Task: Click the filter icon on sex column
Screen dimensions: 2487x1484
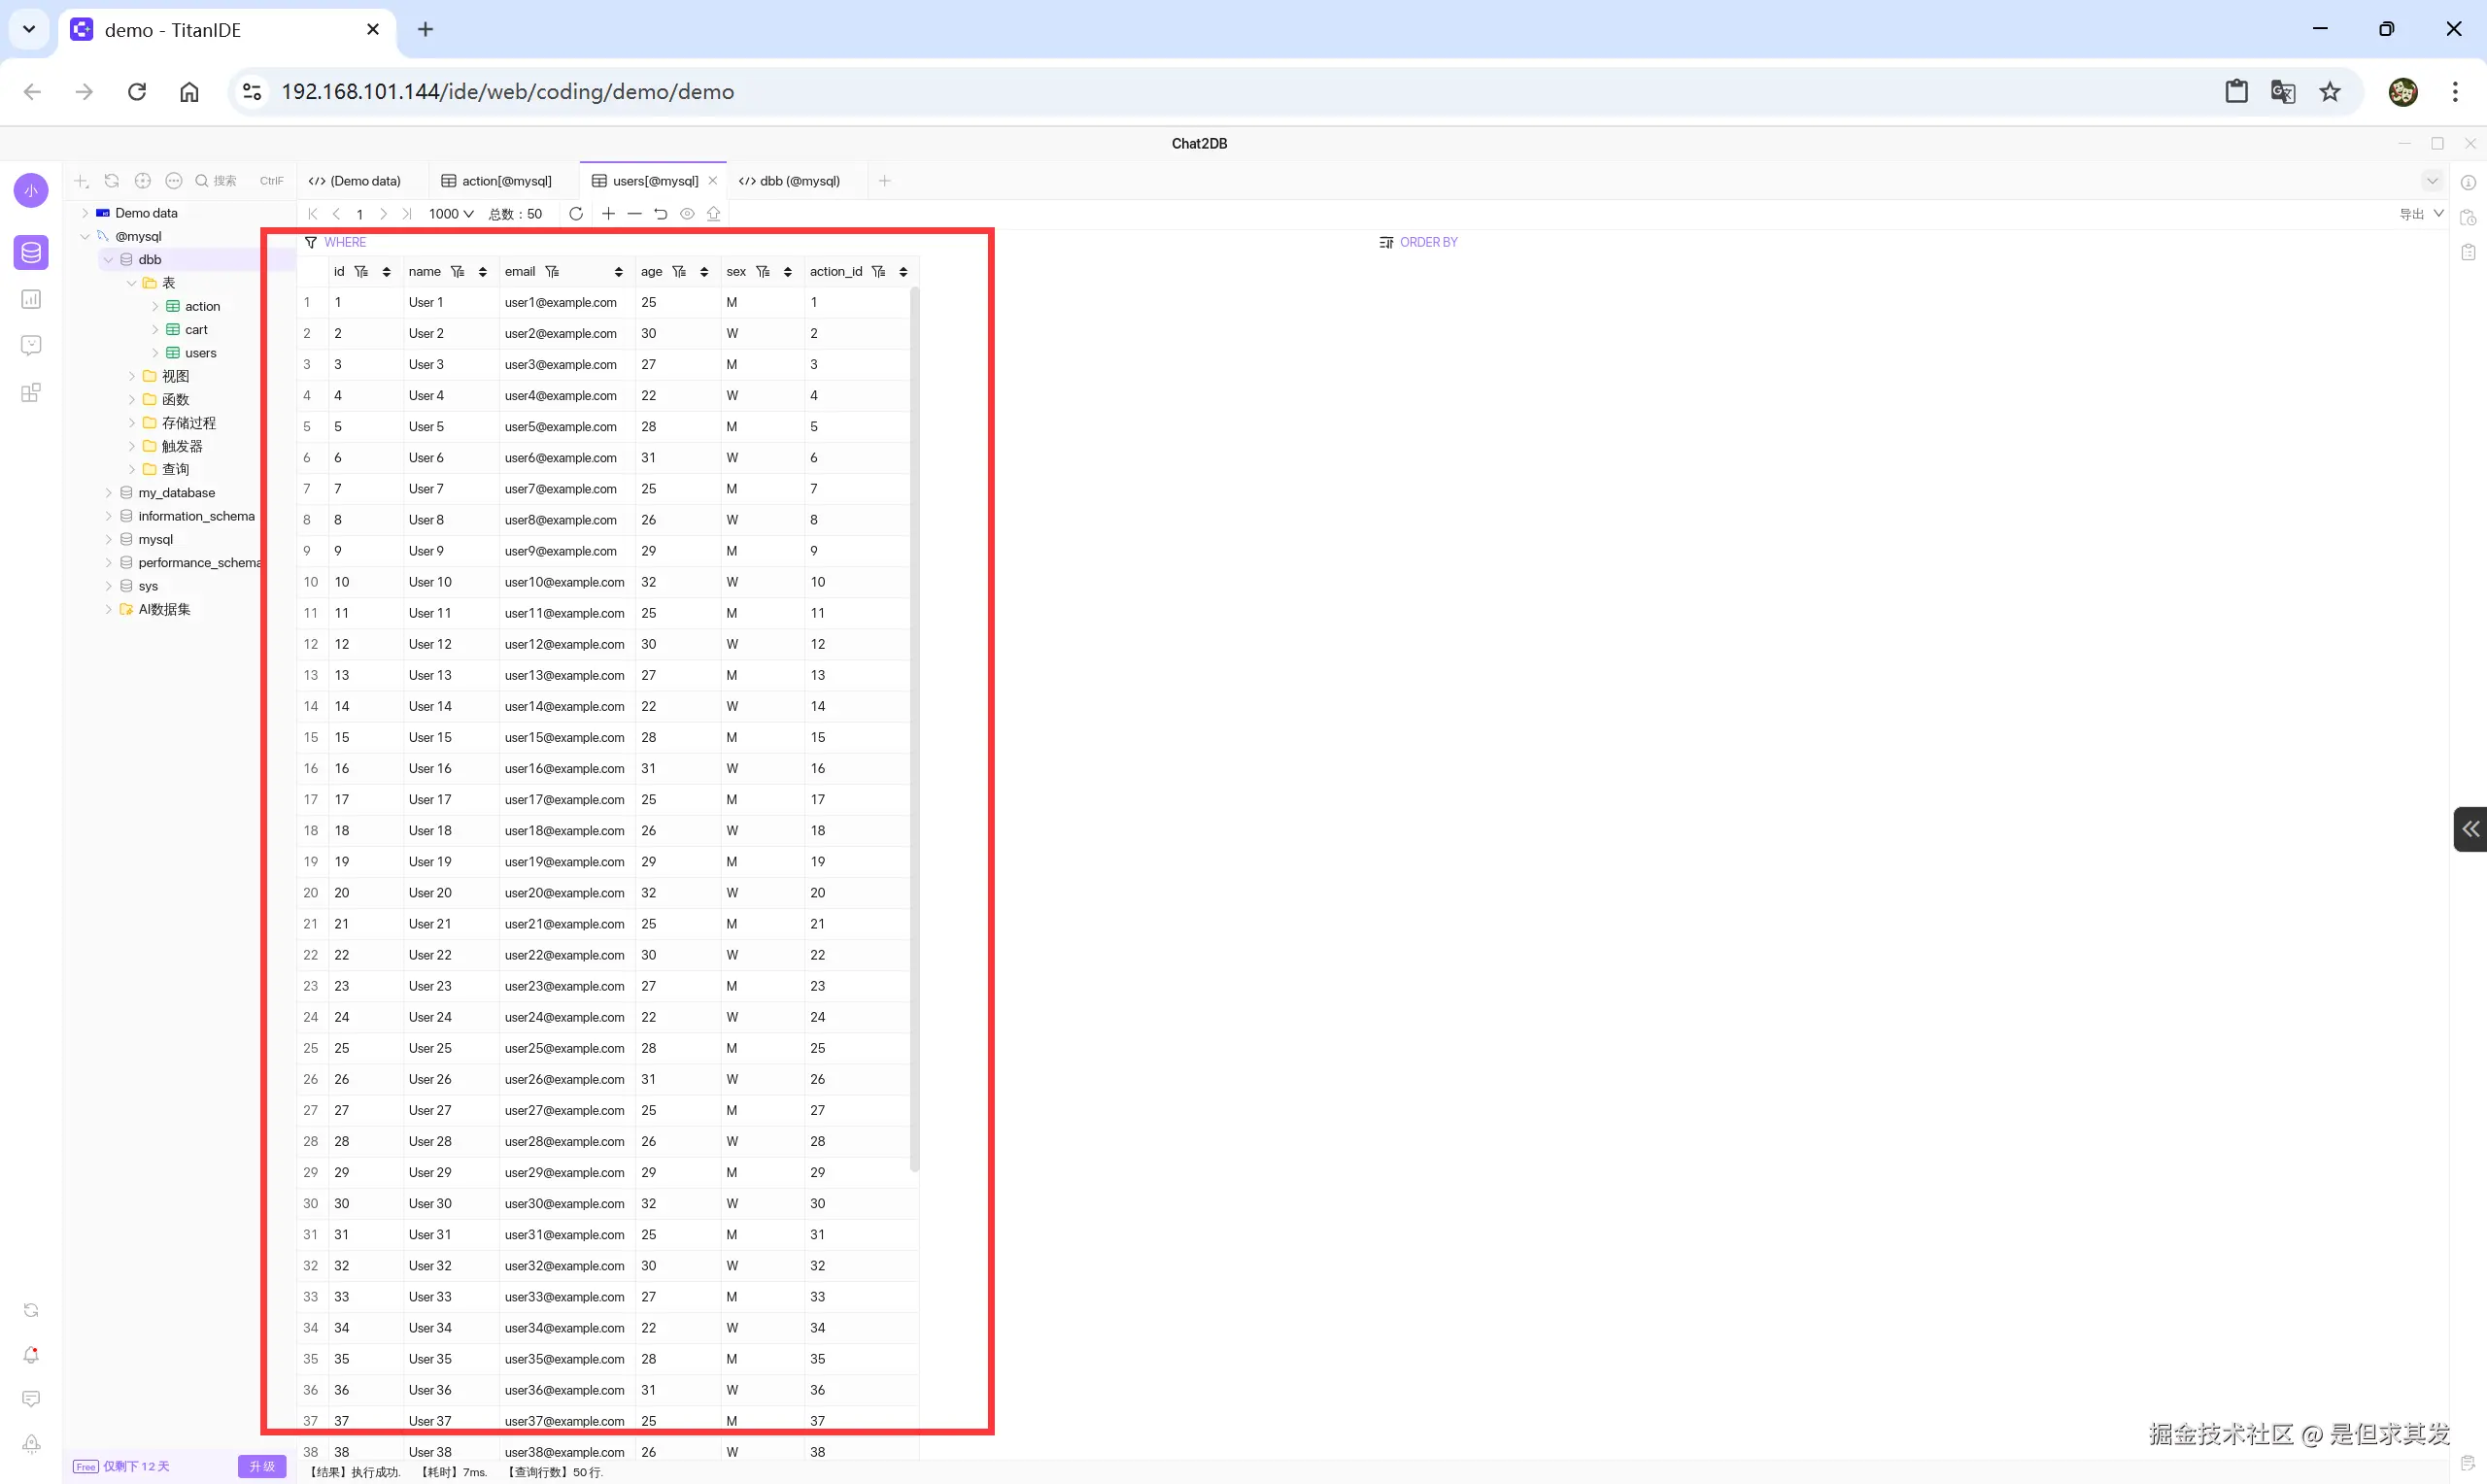Action: [x=763, y=271]
